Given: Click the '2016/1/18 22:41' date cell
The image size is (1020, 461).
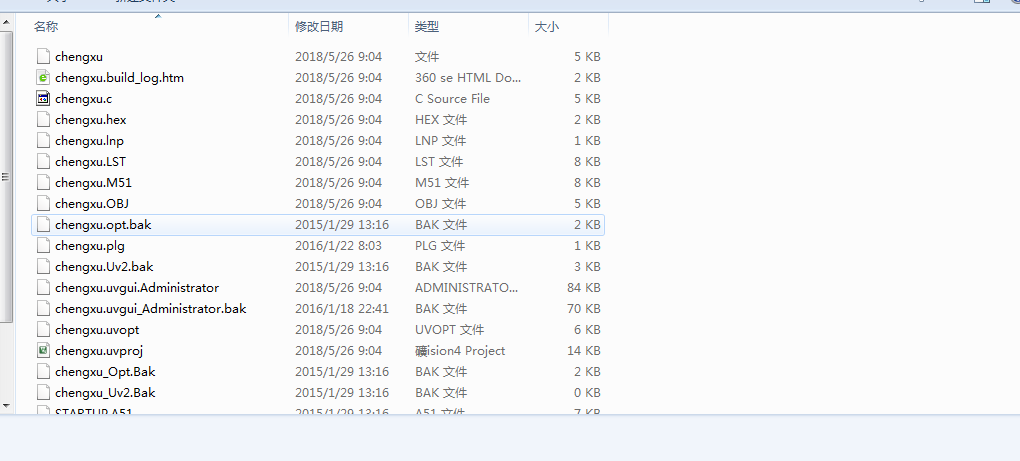Looking at the screenshot, I should point(342,308).
